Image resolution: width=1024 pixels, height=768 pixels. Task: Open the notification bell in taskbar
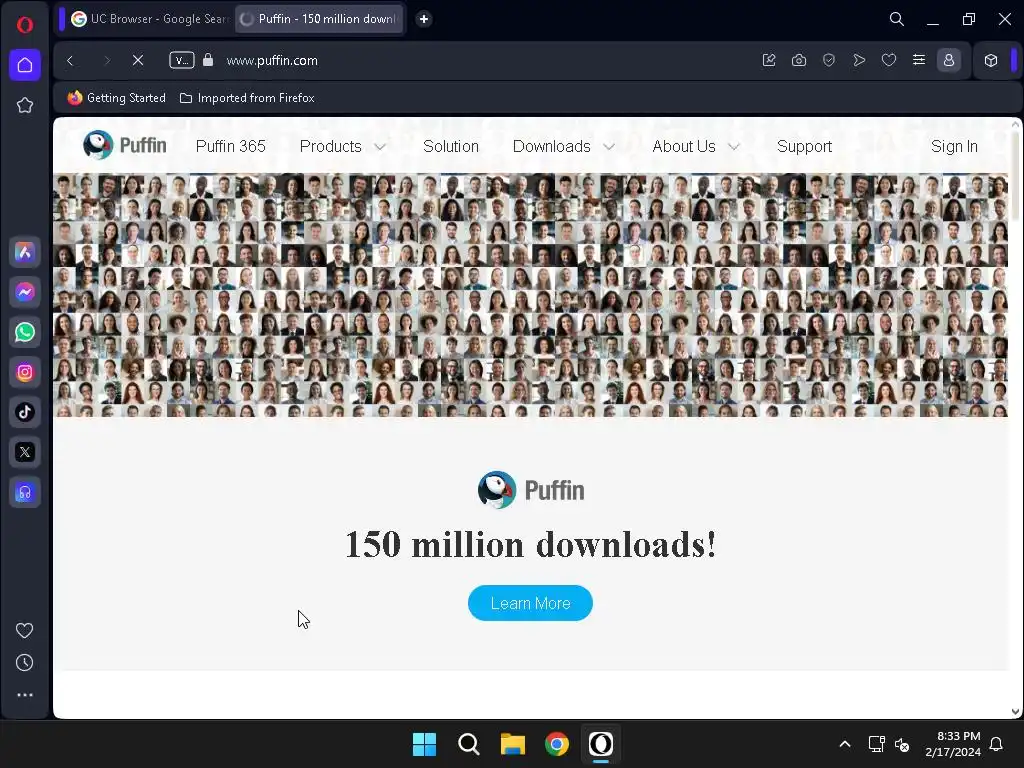point(997,744)
